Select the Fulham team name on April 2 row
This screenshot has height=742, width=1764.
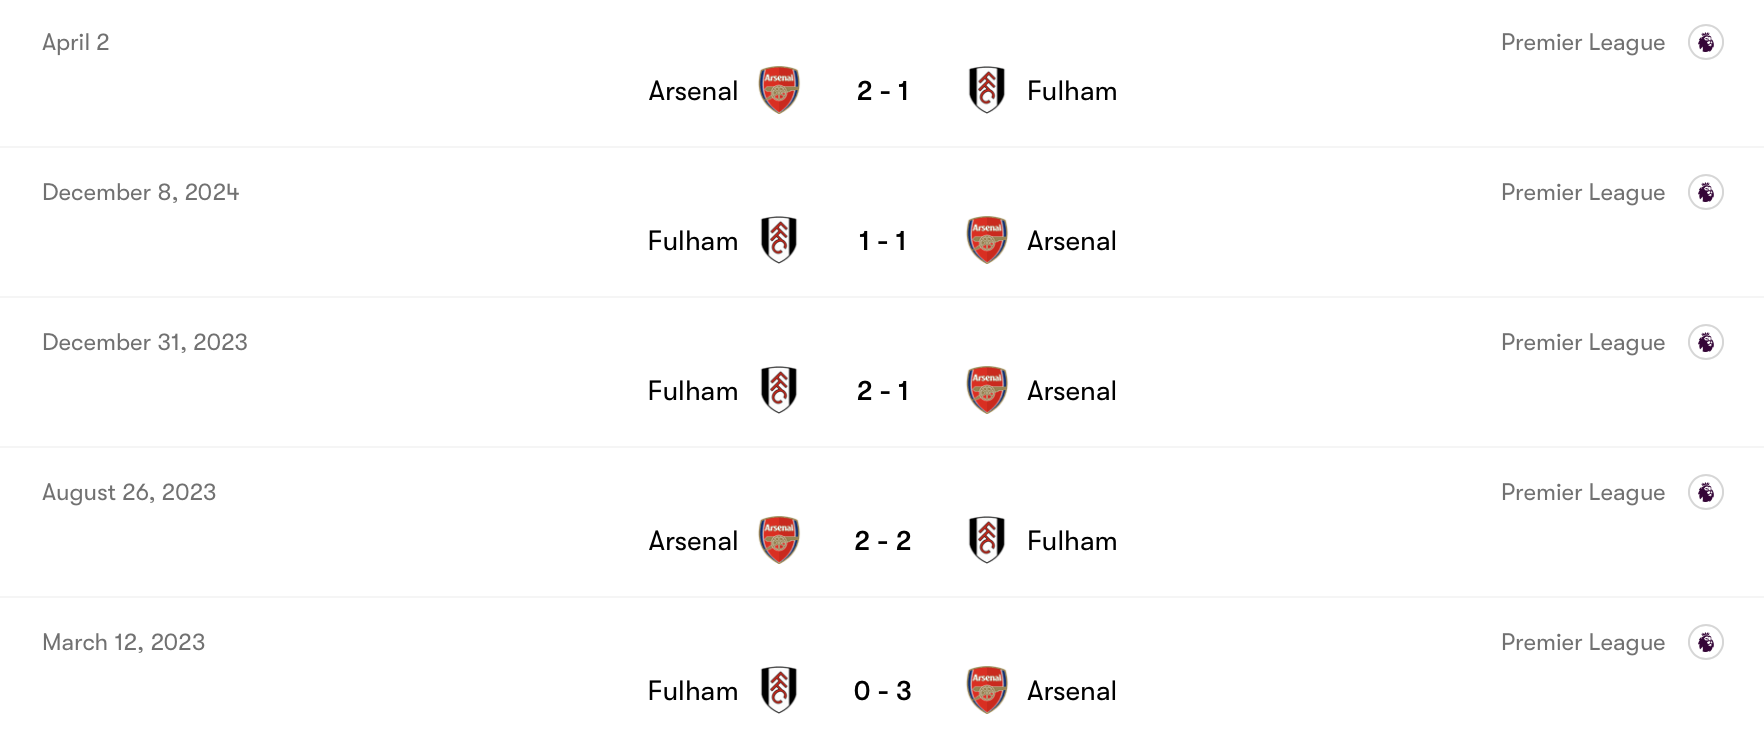pyautogui.click(x=1072, y=91)
